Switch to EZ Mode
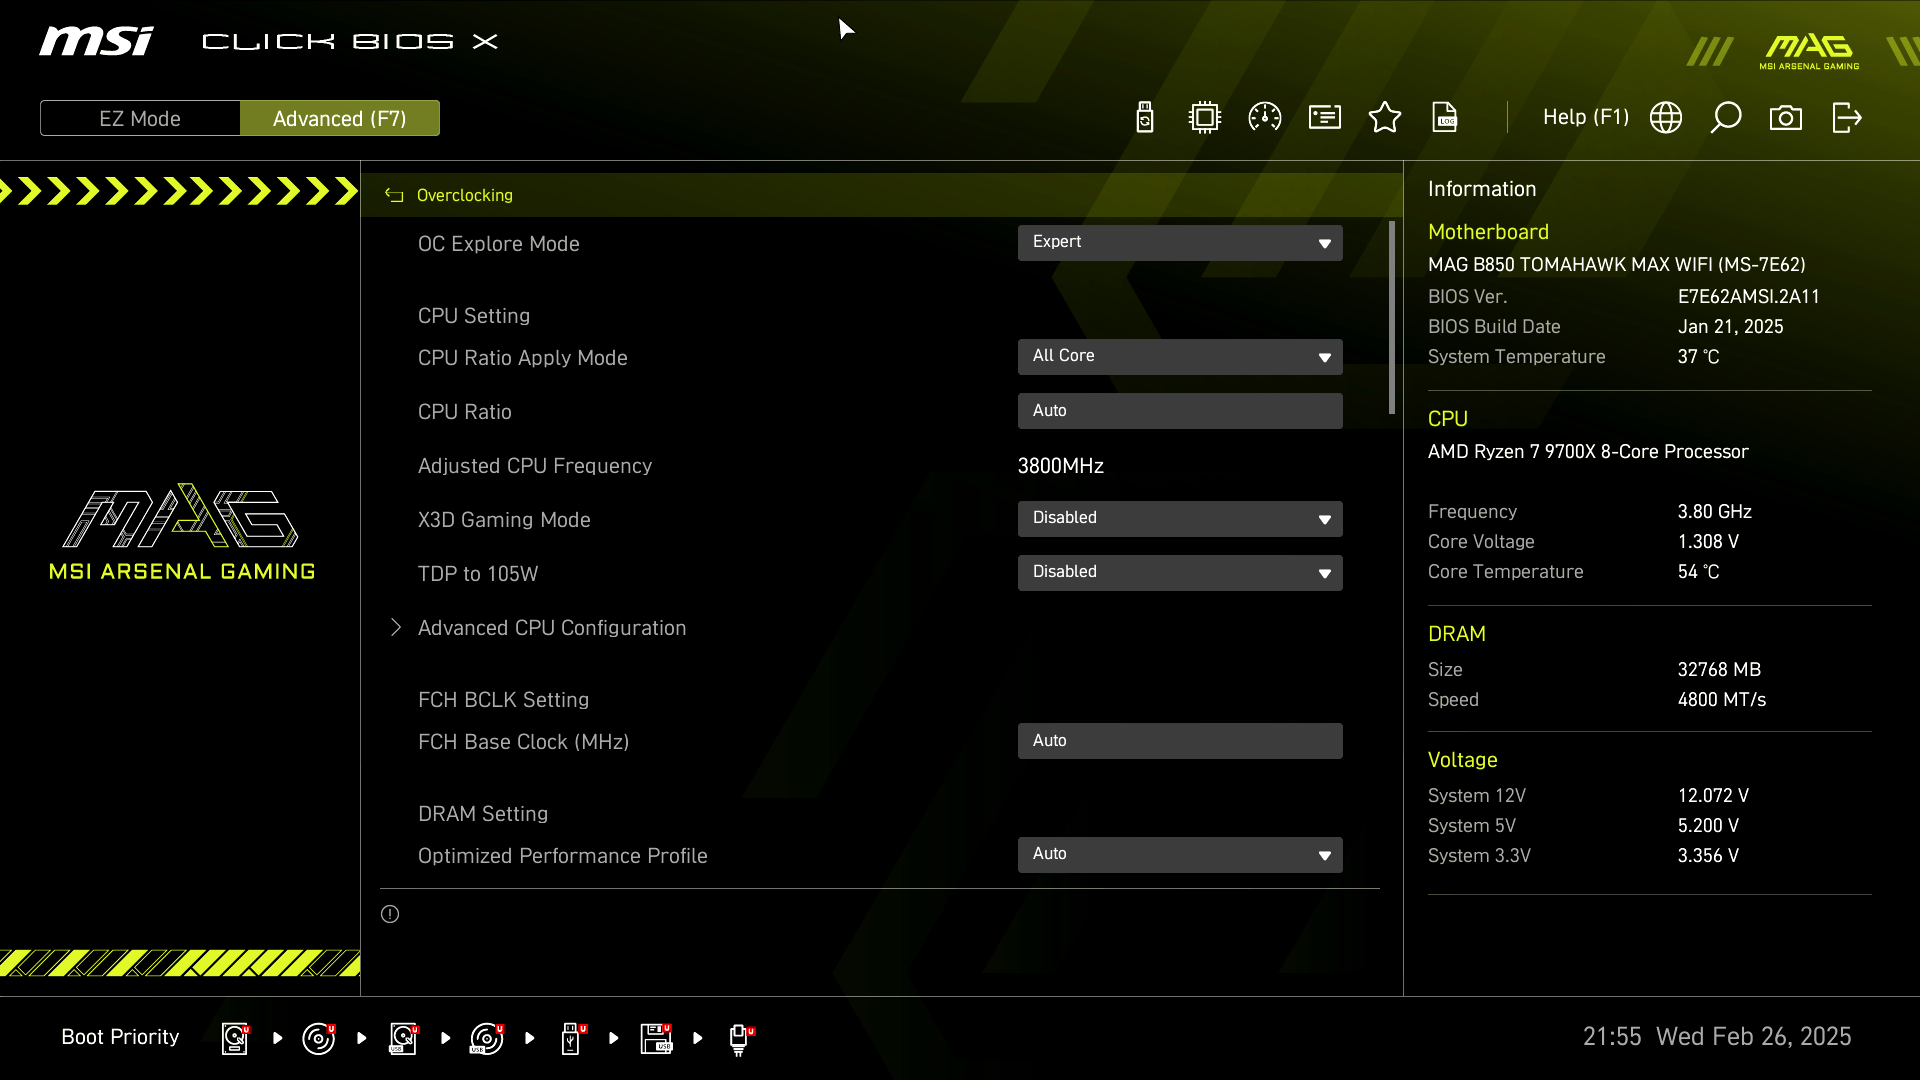The width and height of the screenshot is (1920, 1080). [x=140, y=118]
